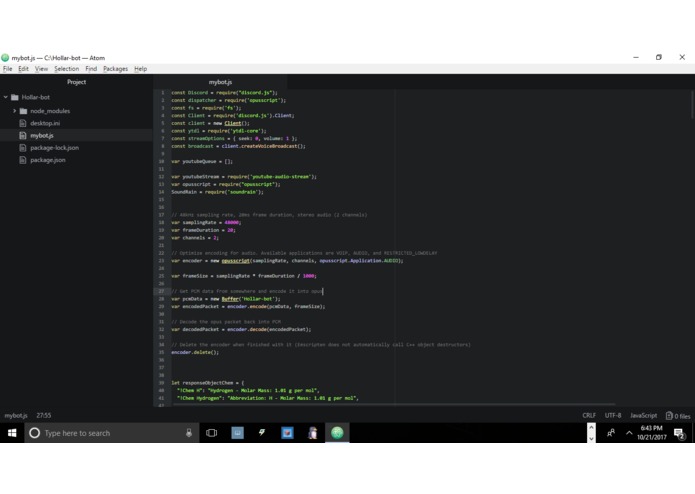Open the Atom icon on the taskbar
The width and height of the screenshot is (695, 494).
(x=337, y=433)
